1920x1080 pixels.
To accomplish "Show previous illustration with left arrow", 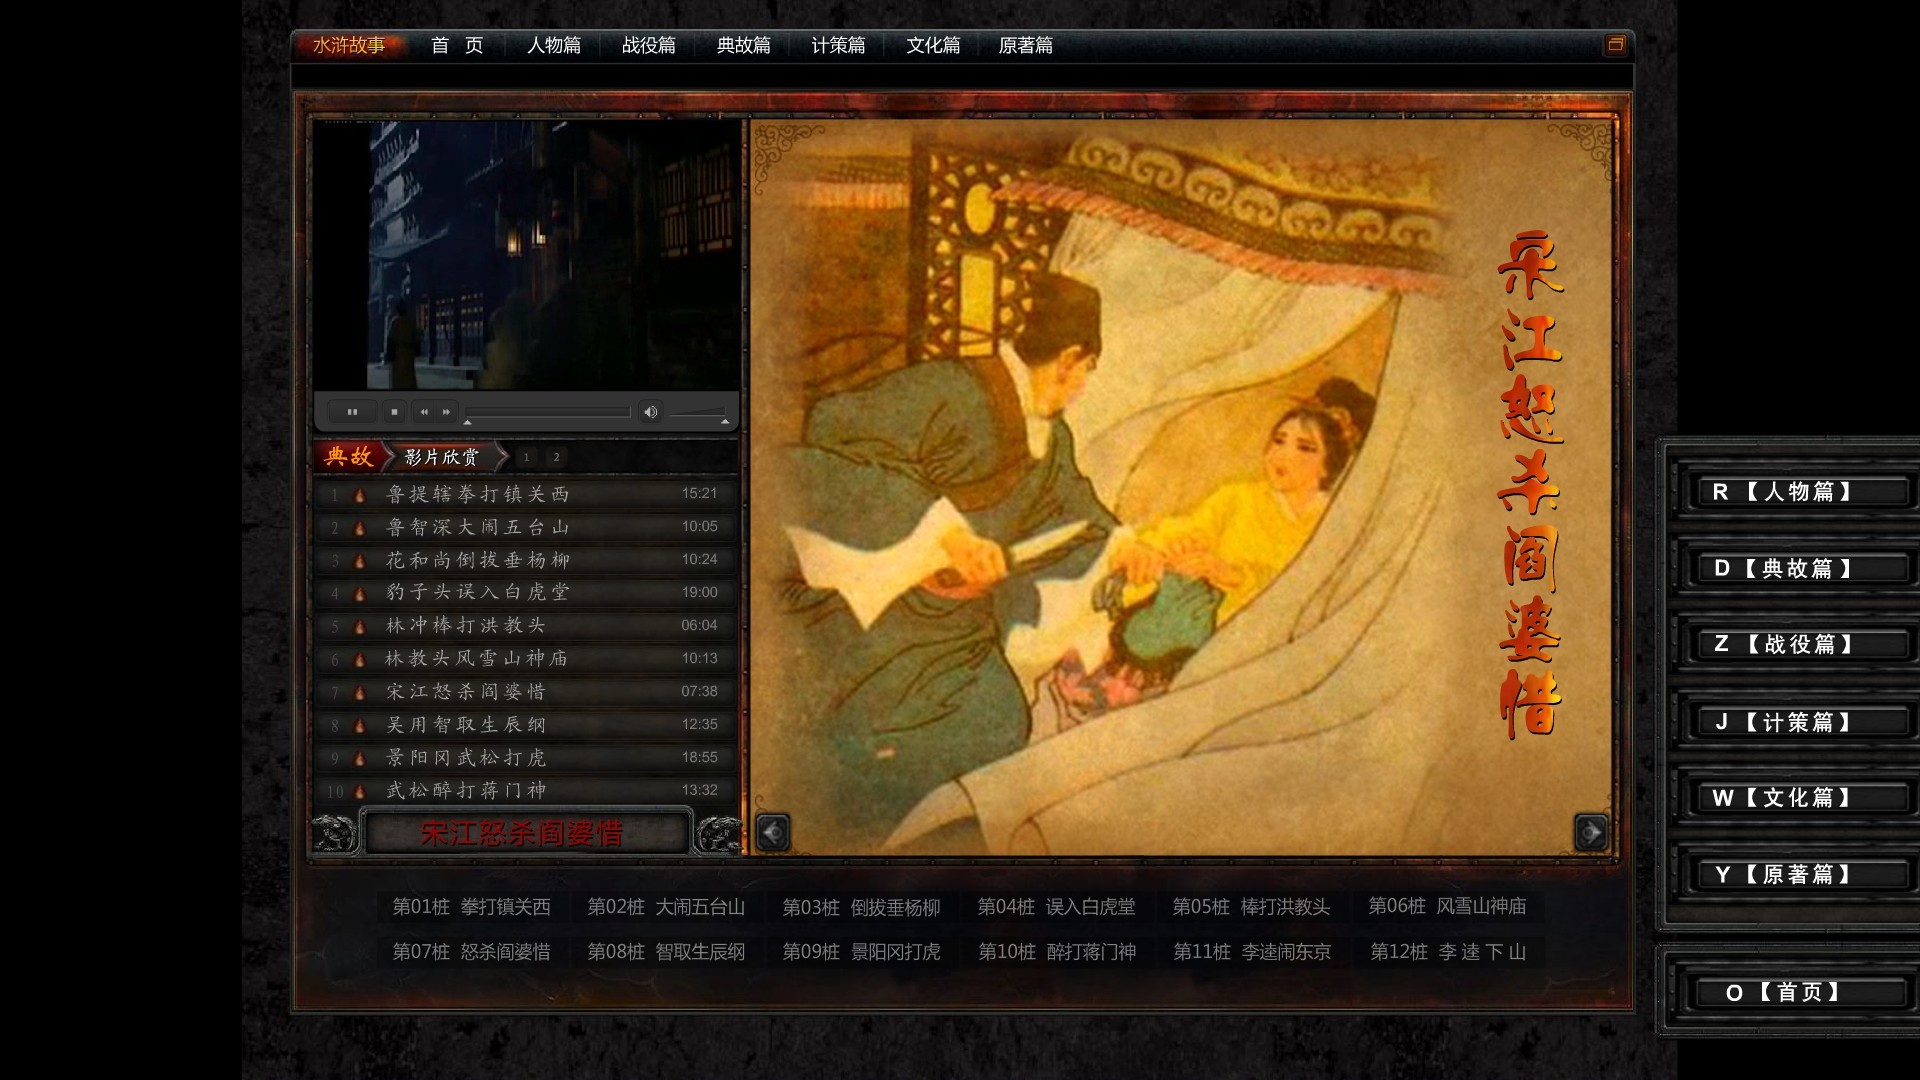I will (x=773, y=832).
